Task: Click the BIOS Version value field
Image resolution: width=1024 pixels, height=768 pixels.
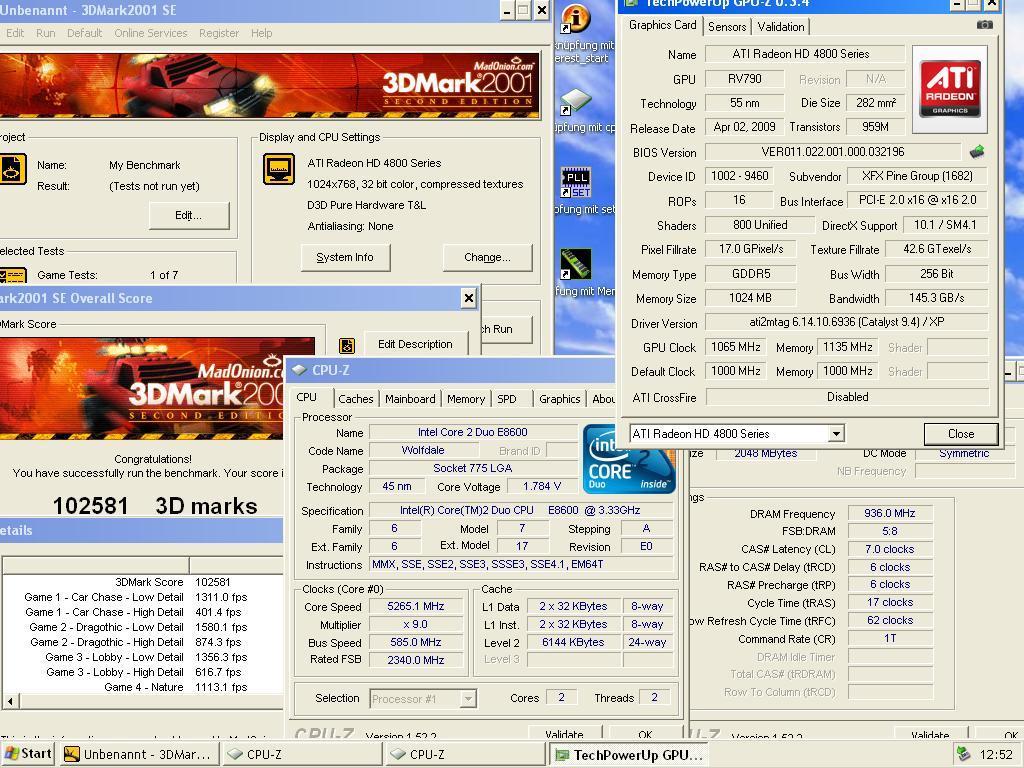Action: click(x=833, y=152)
